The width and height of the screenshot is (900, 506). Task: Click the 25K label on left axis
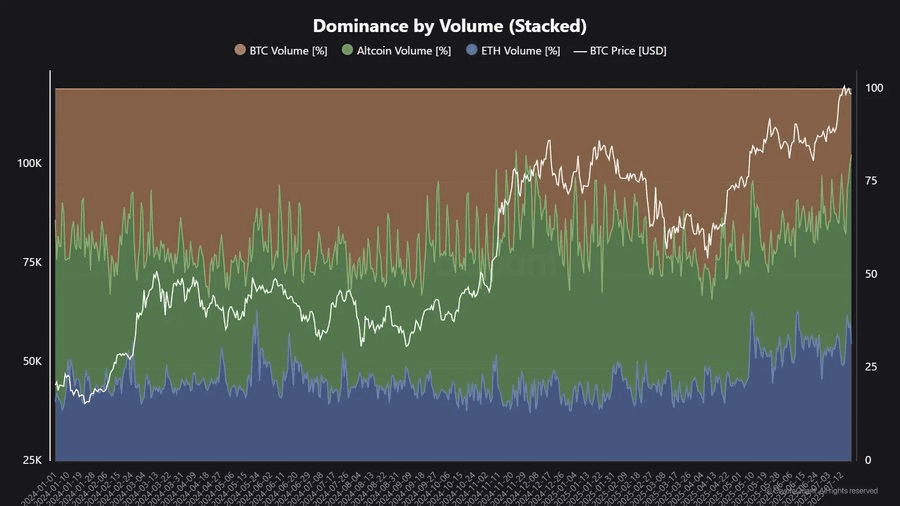coord(31,460)
